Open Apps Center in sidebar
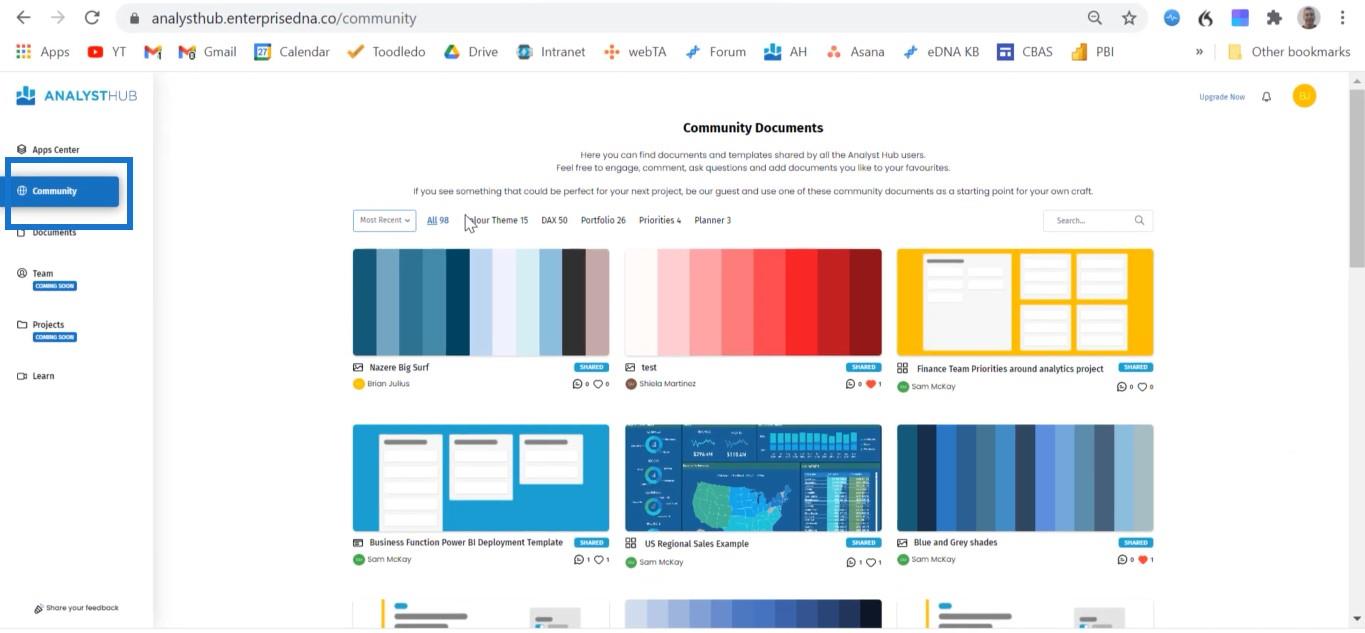Screen dimensions: 1365x633 coord(48,150)
